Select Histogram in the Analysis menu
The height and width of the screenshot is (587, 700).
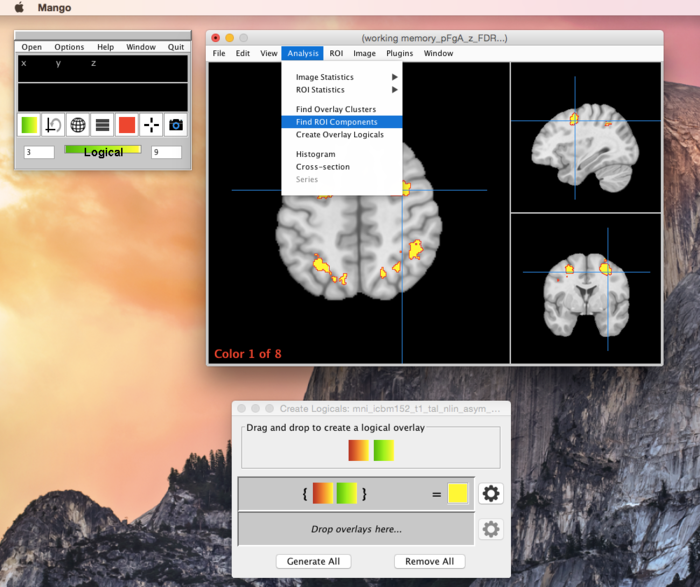point(315,154)
